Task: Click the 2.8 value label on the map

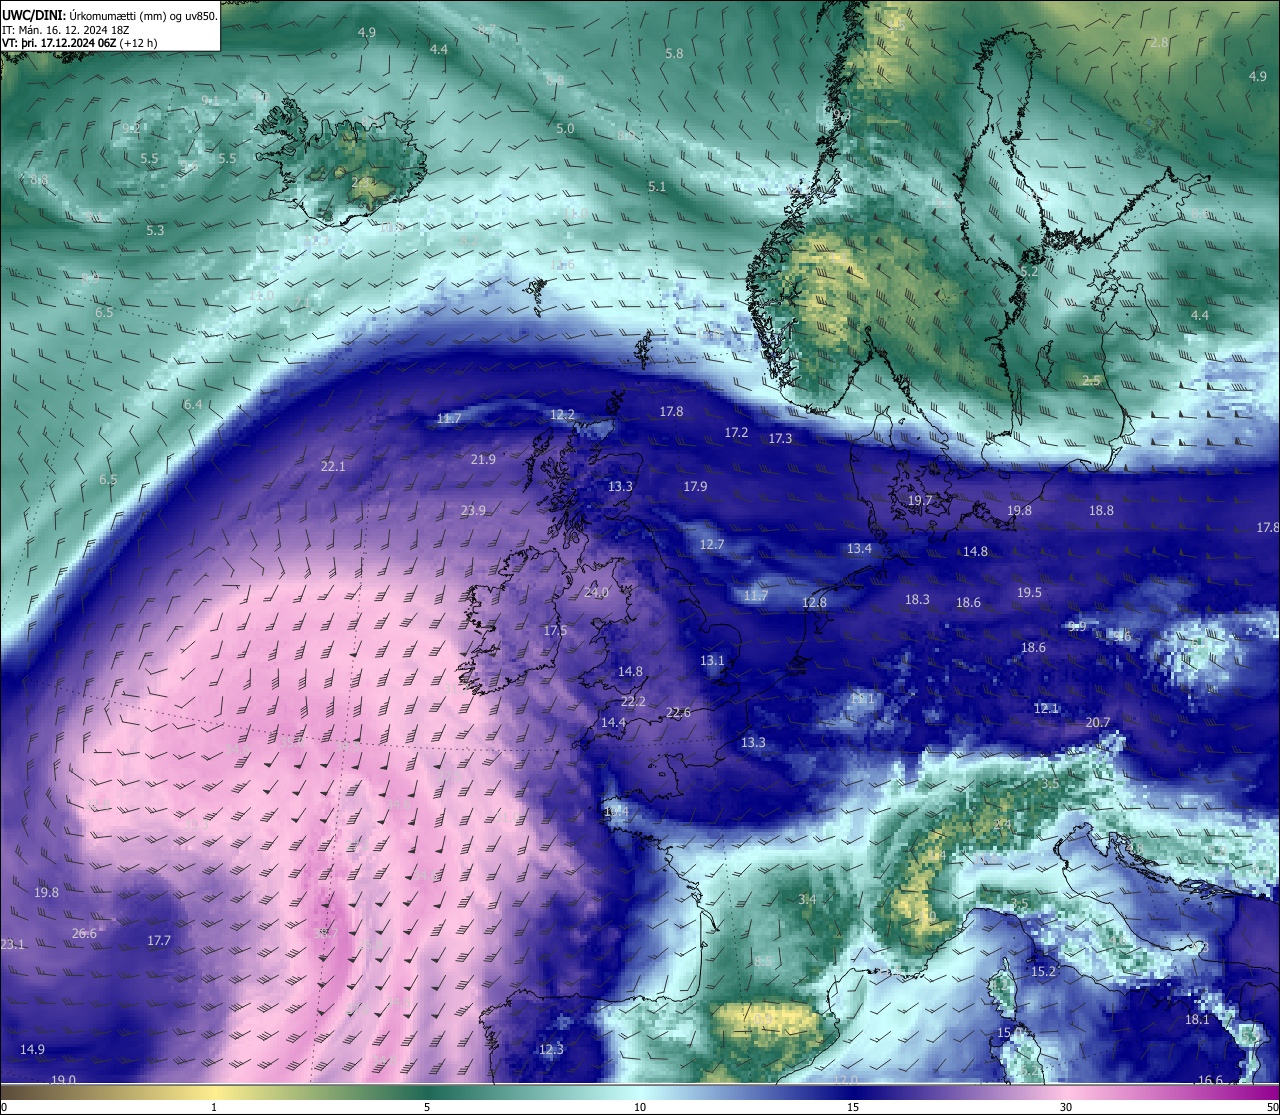Action: point(1159,43)
